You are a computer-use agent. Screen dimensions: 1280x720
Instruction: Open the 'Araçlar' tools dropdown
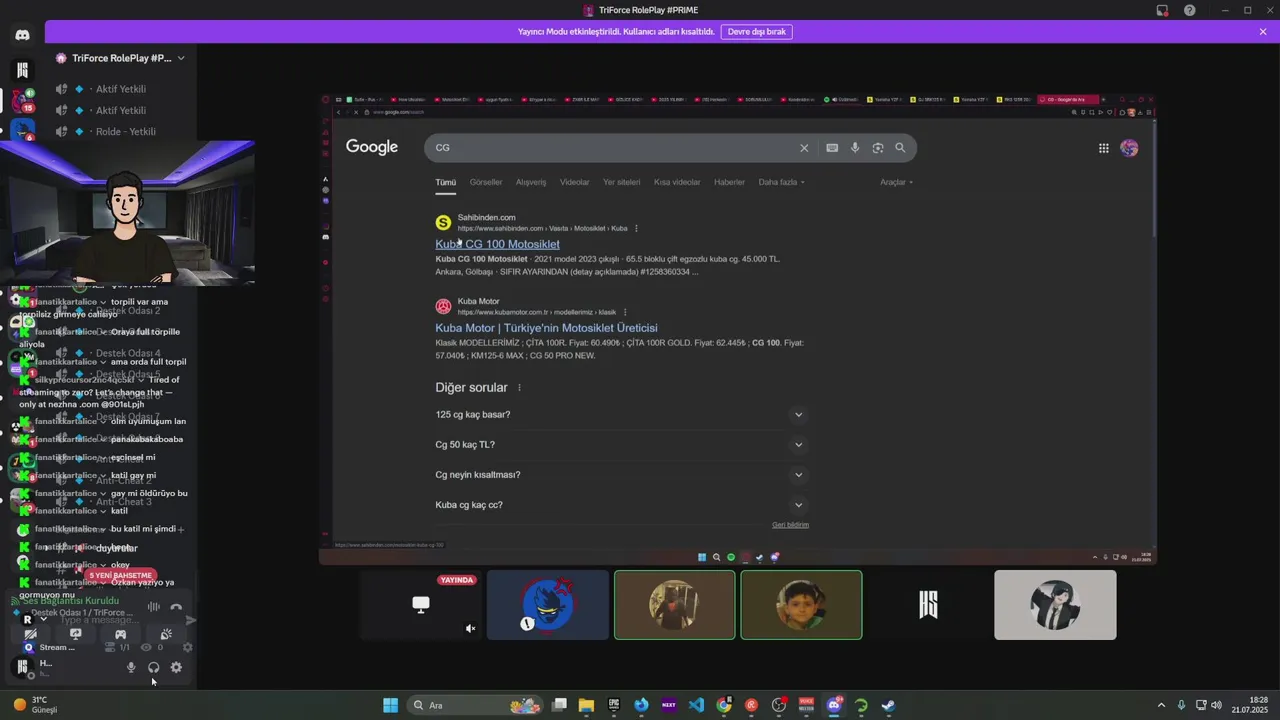coord(897,182)
